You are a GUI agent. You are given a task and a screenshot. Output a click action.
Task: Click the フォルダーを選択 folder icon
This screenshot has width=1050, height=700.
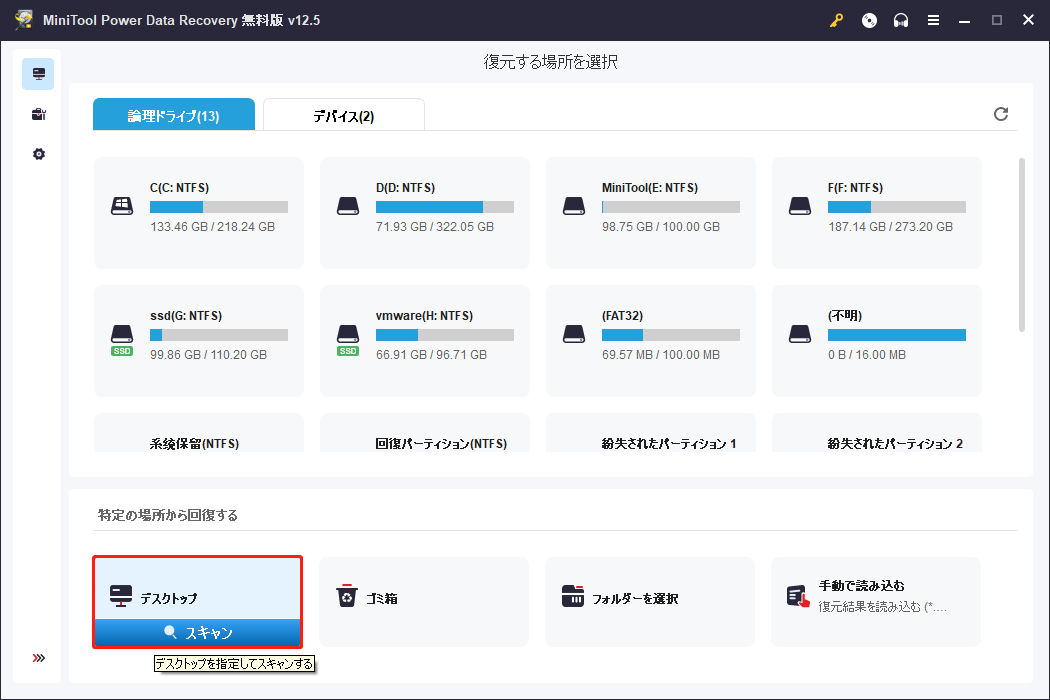point(573,596)
